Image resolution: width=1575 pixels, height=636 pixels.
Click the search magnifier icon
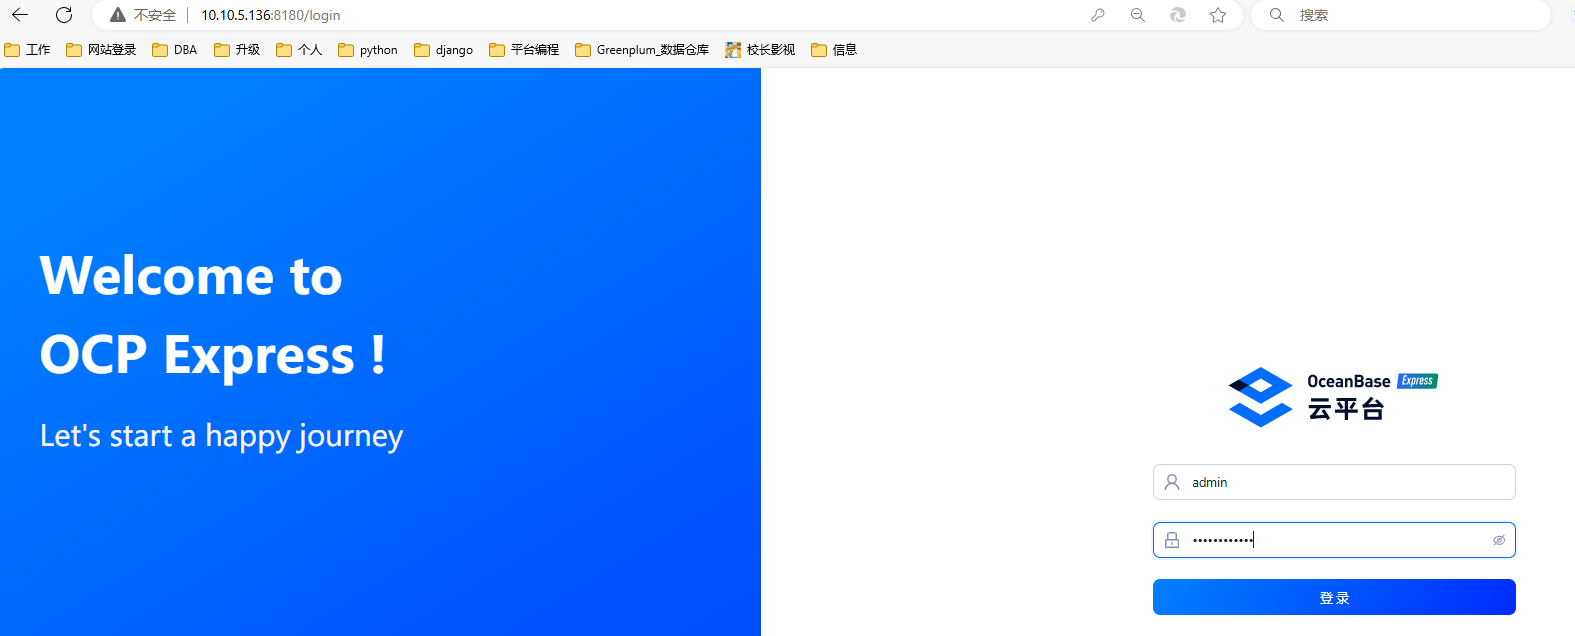(1277, 15)
